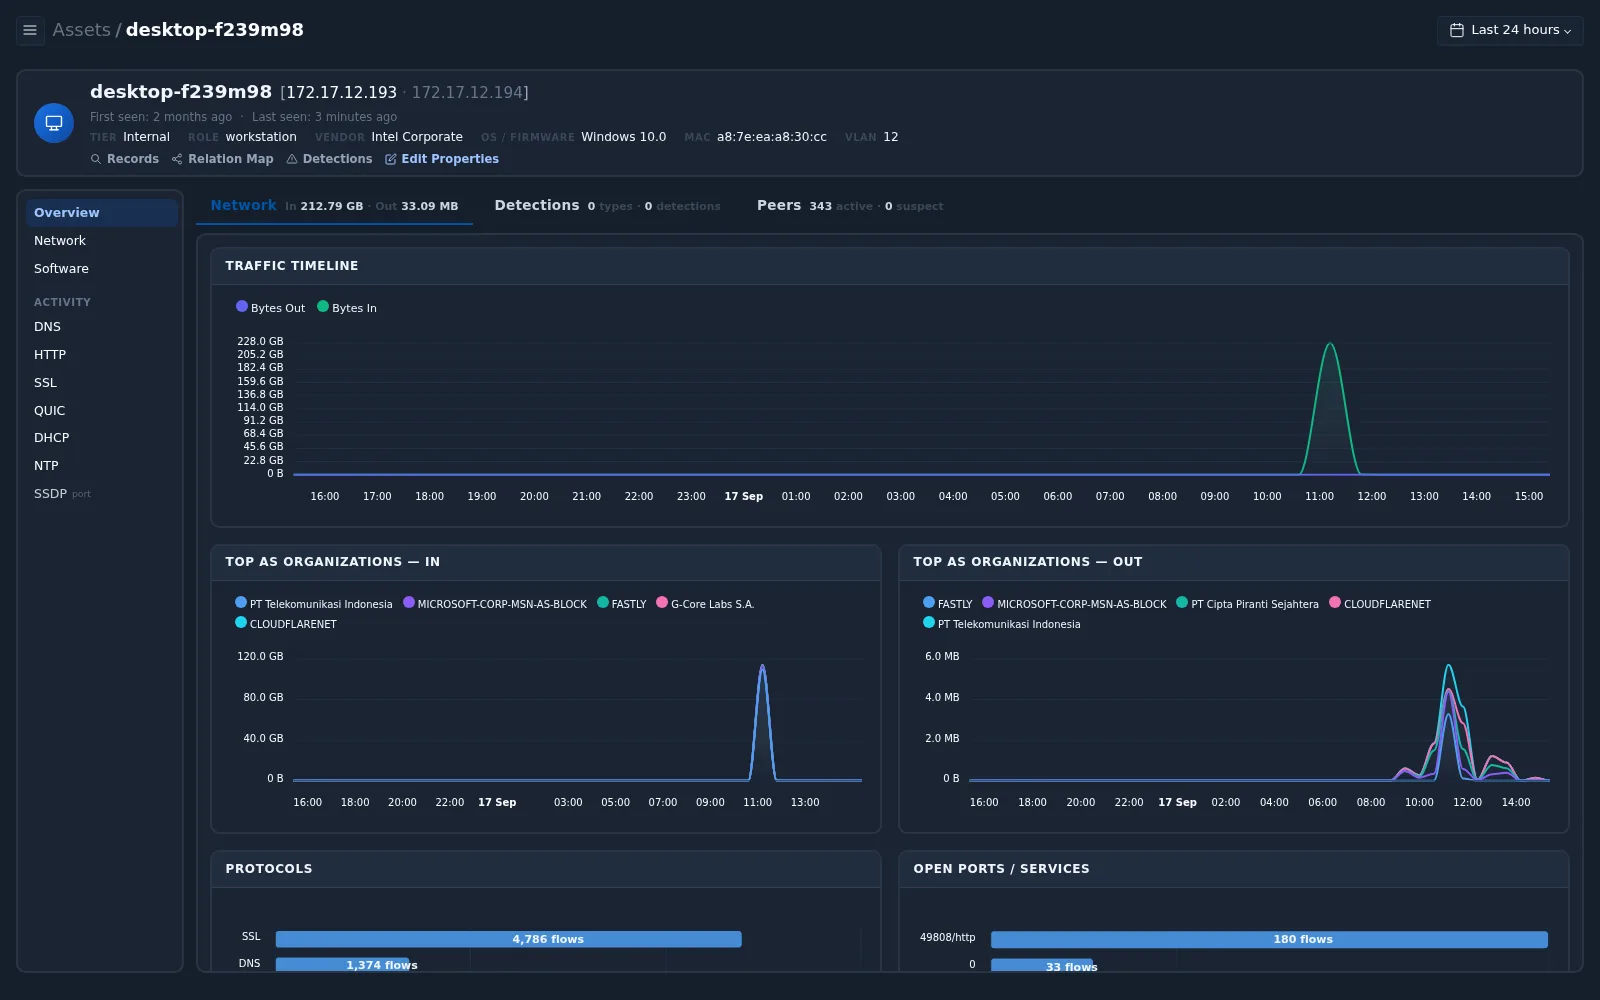Open SSDP activity in the sidebar
1600x1000 pixels.
tap(101, 494)
